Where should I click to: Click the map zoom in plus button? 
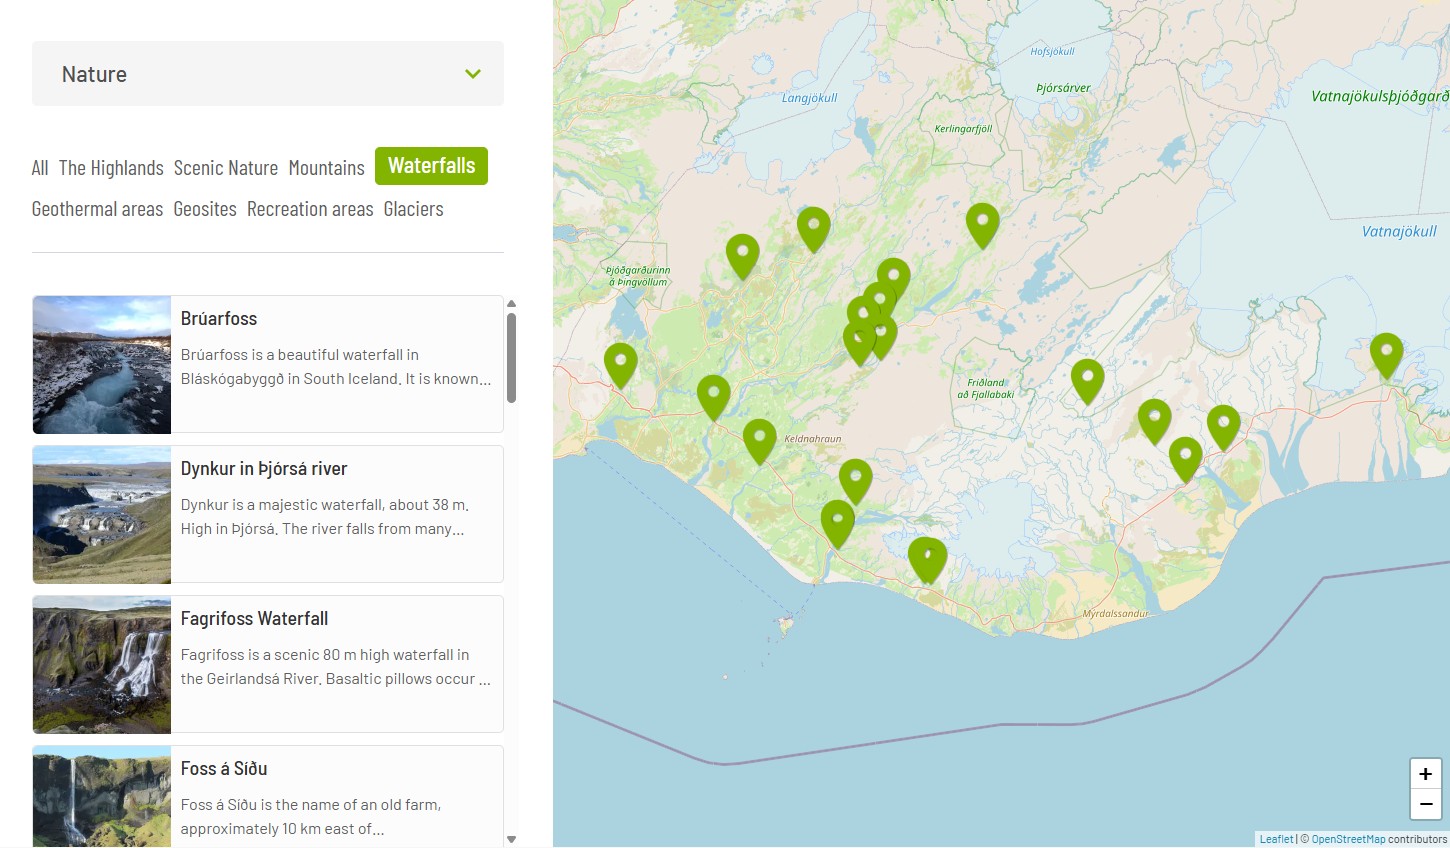[1425, 774]
